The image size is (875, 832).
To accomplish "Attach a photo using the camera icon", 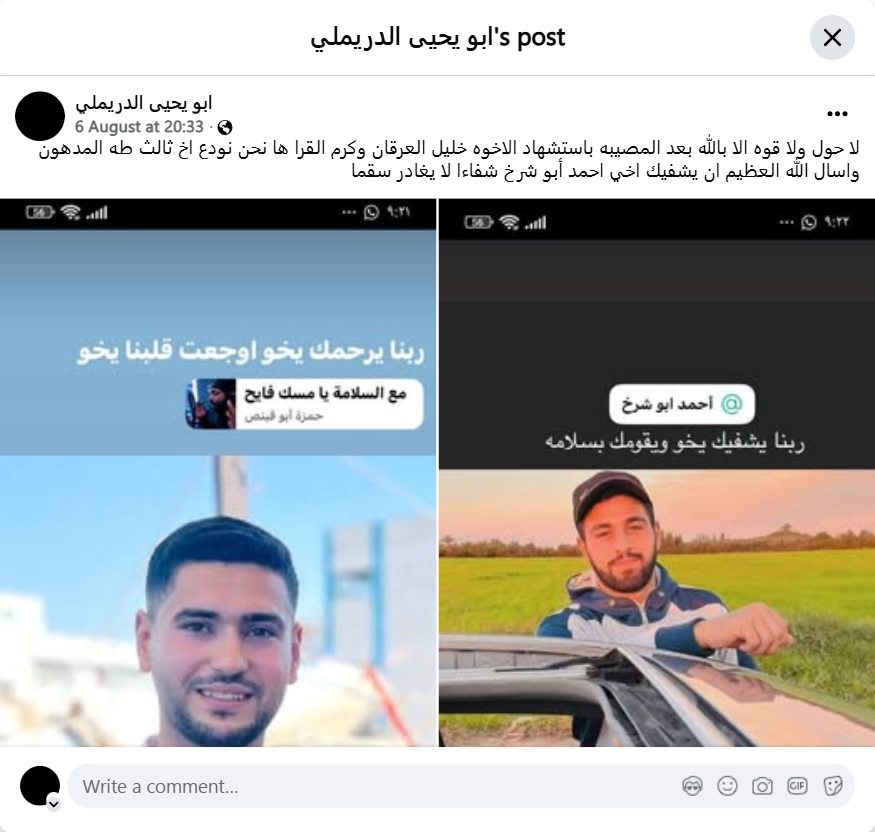I will (762, 786).
